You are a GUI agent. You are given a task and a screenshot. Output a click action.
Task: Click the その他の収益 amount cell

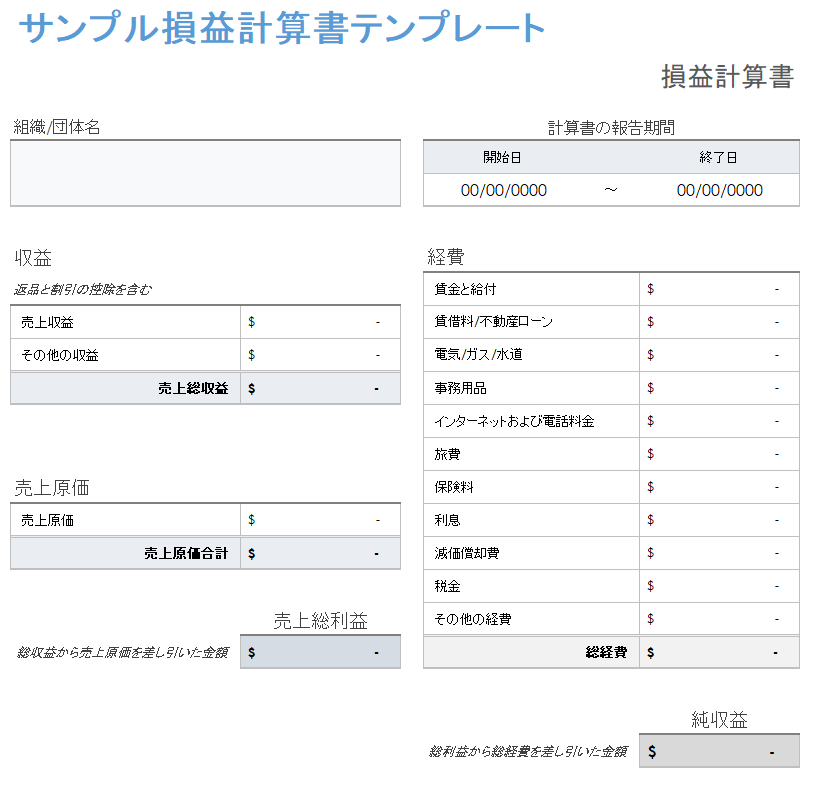pyautogui.click(x=320, y=355)
